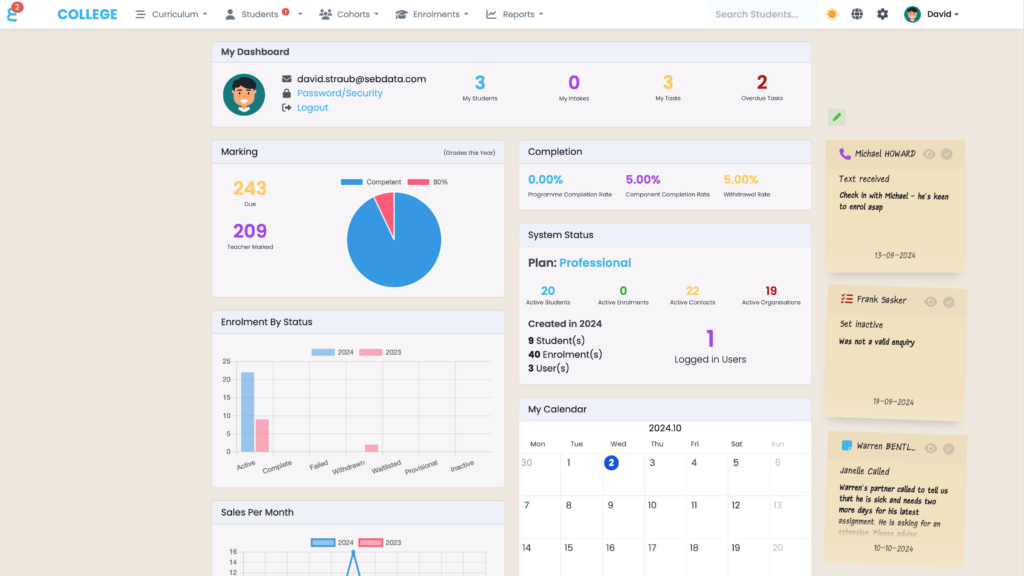Click the sun theme icon in top bar

pos(832,14)
